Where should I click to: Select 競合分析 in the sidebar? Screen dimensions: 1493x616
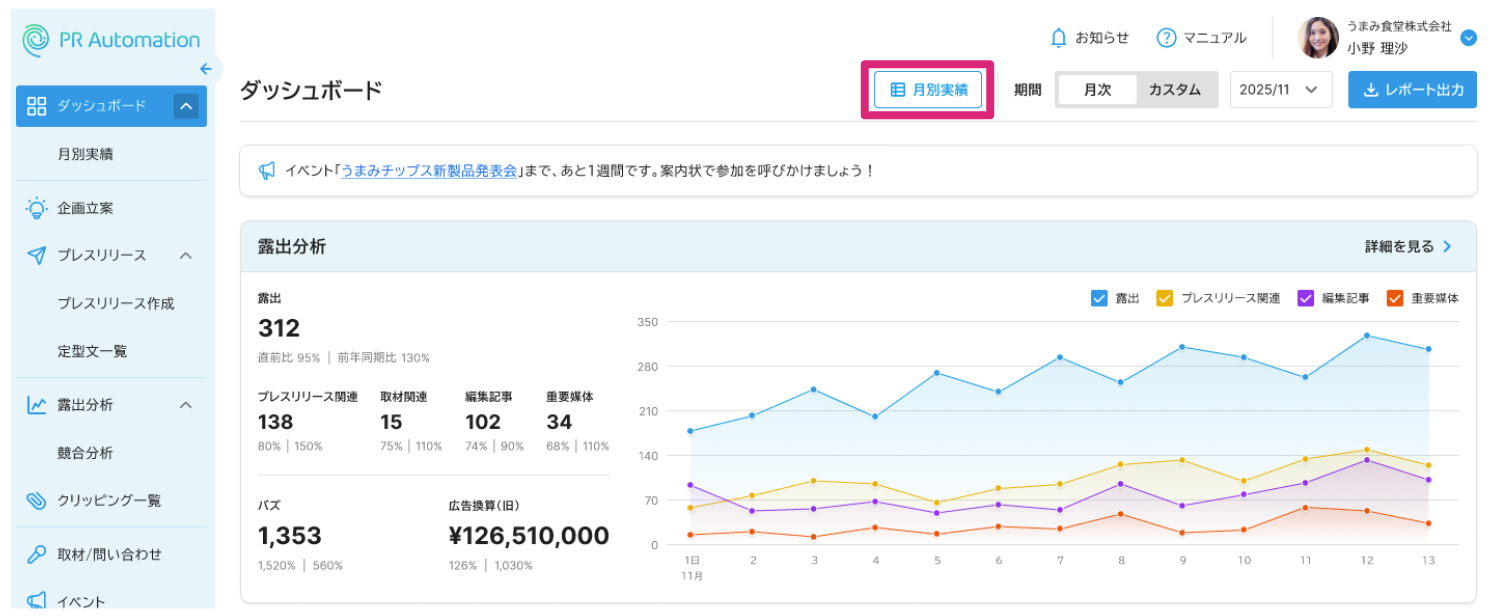[x=85, y=453]
